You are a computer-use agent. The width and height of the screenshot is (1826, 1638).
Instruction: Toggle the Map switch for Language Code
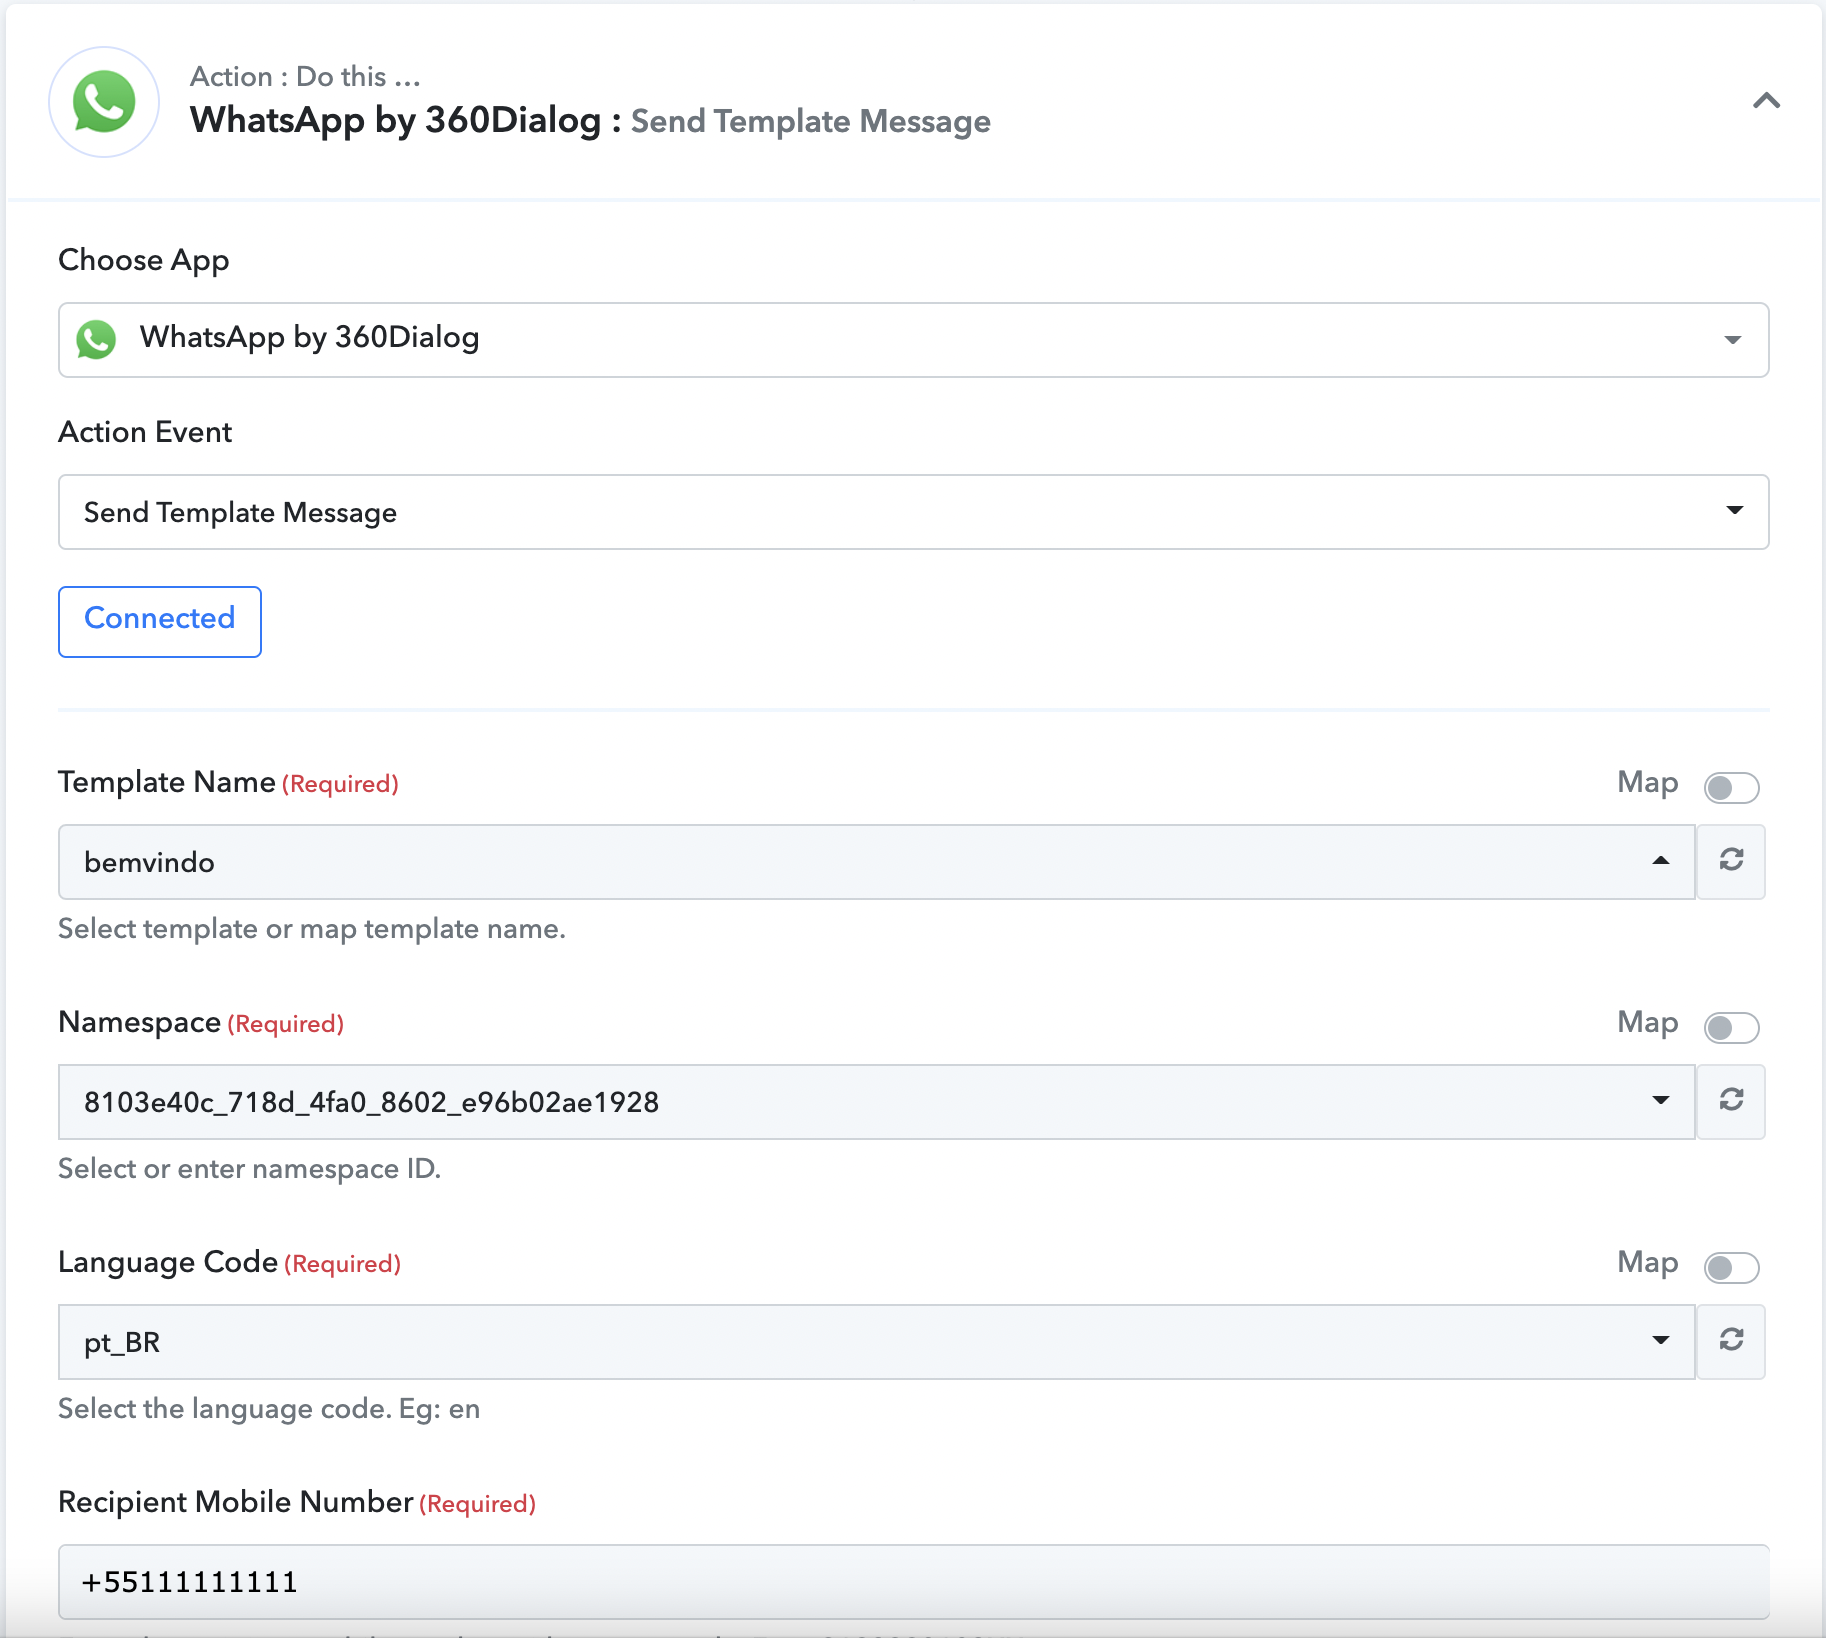(1731, 1267)
